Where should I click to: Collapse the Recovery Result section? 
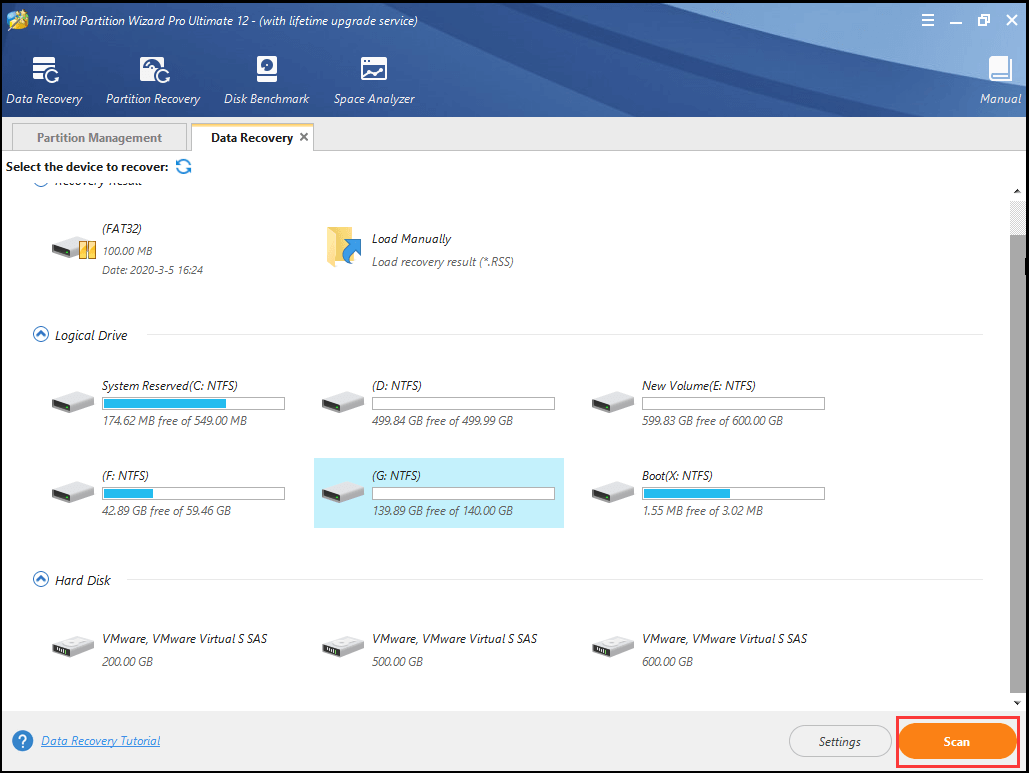point(40,180)
